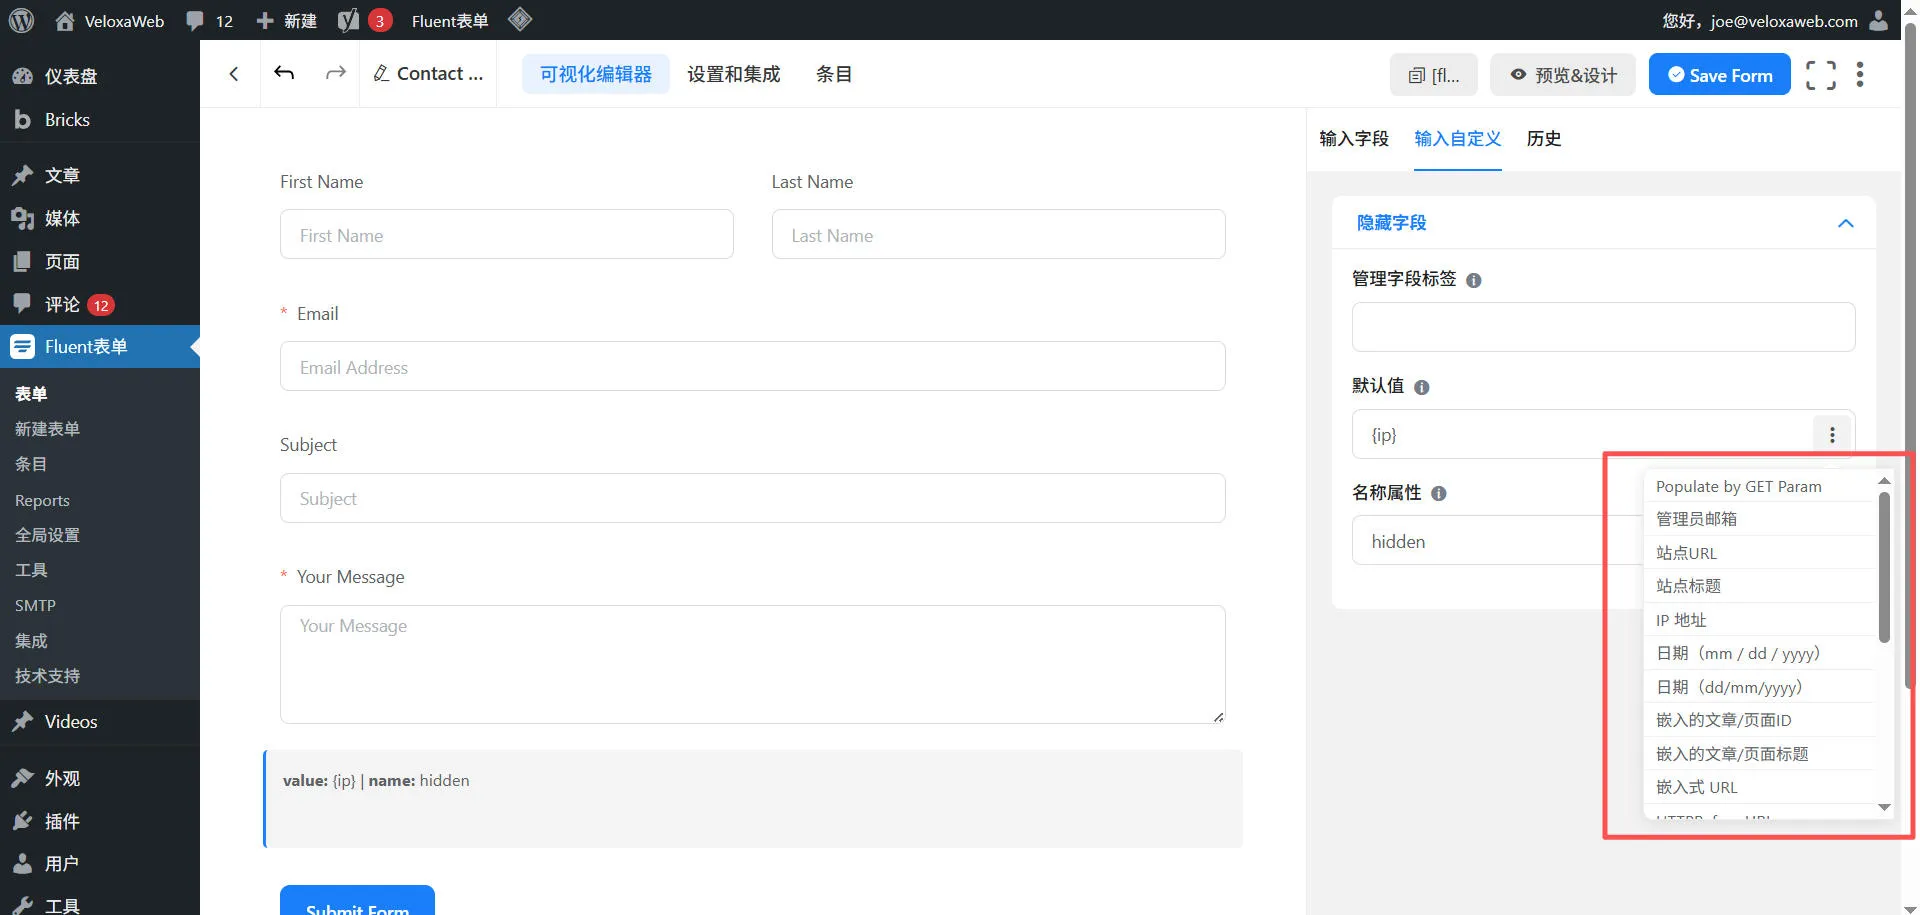This screenshot has width=1920, height=915.
Task: Open the WordPress logo menu
Action: (21, 20)
